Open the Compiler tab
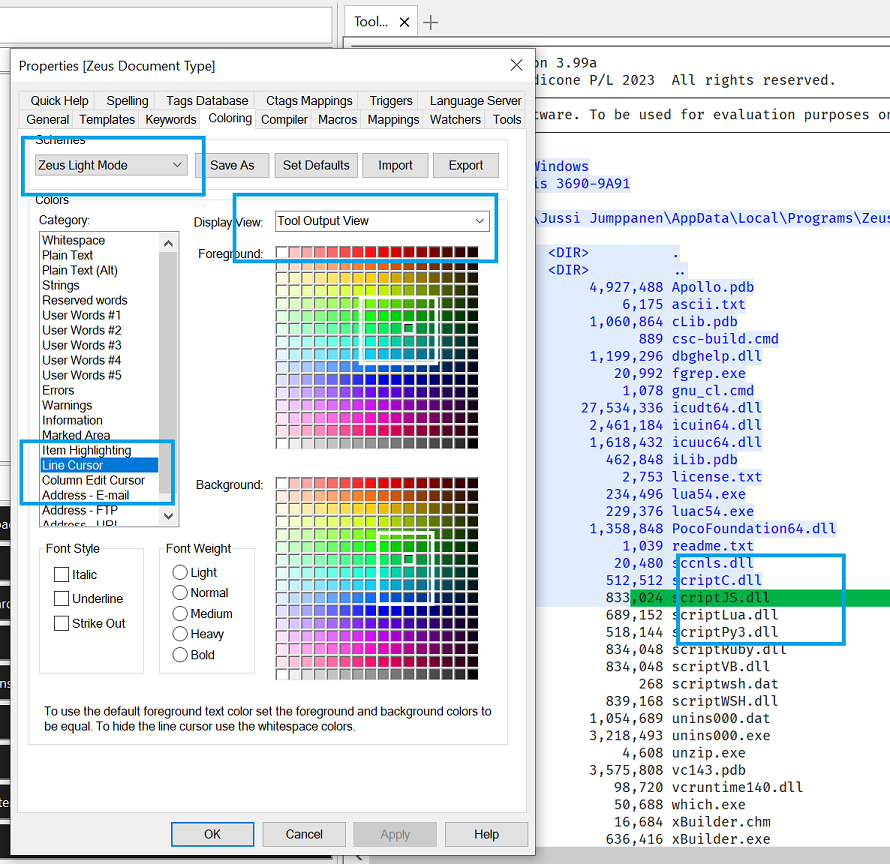 [x=284, y=119]
